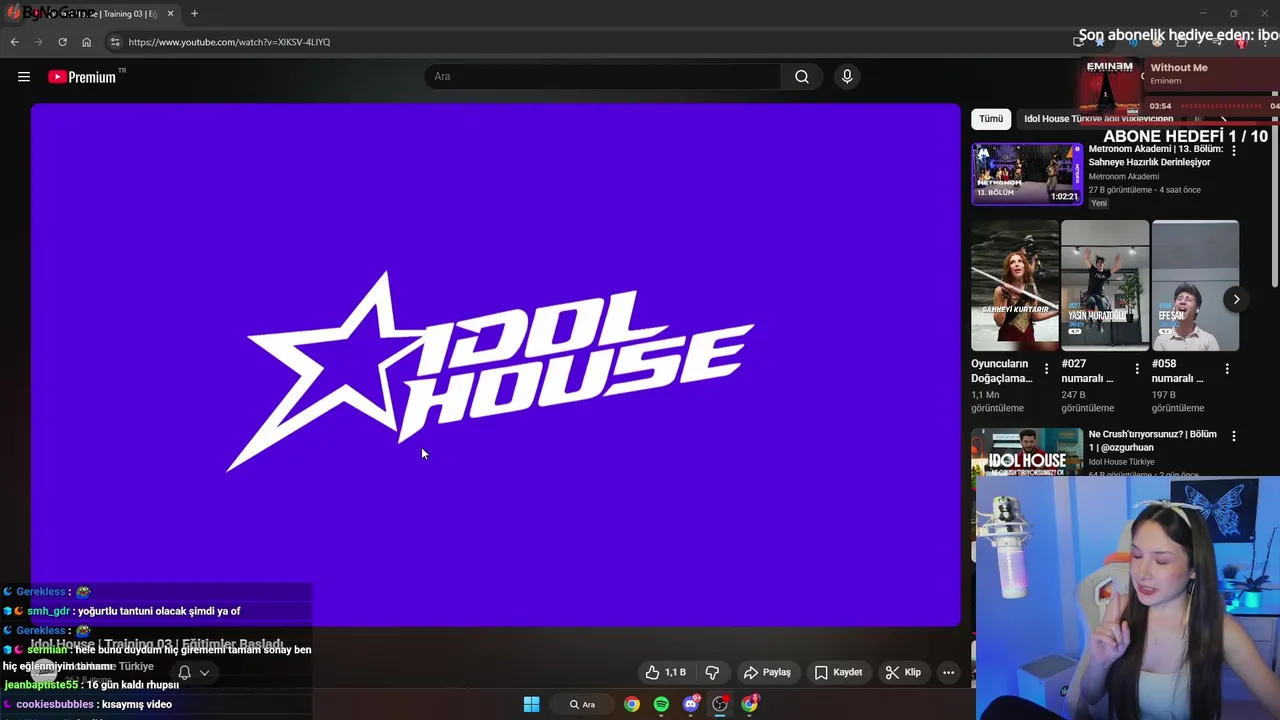The image size is (1280, 720).
Task: Open cast media icon in toolbar
Action: pos(1078,42)
